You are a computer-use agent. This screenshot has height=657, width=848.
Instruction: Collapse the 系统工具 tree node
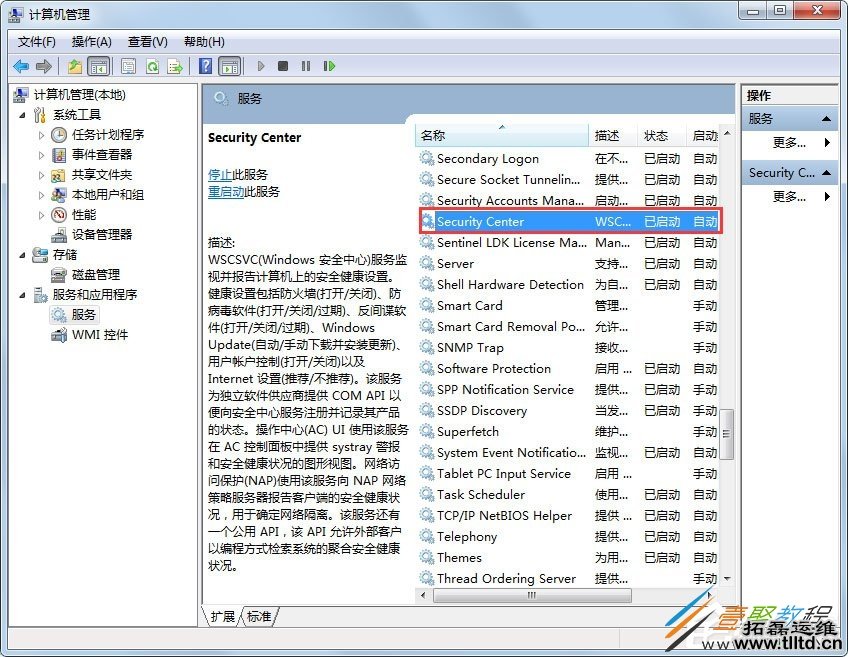click(x=22, y=114)
